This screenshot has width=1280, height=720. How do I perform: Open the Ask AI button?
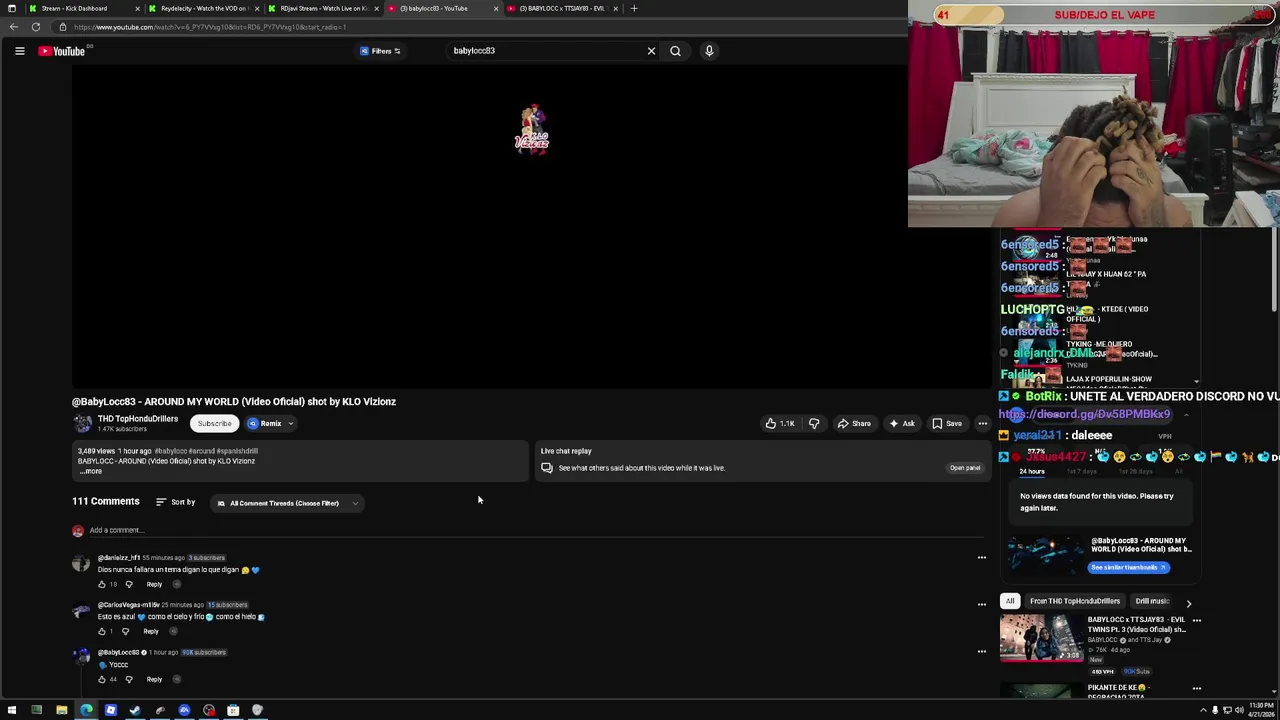(902, 423)
